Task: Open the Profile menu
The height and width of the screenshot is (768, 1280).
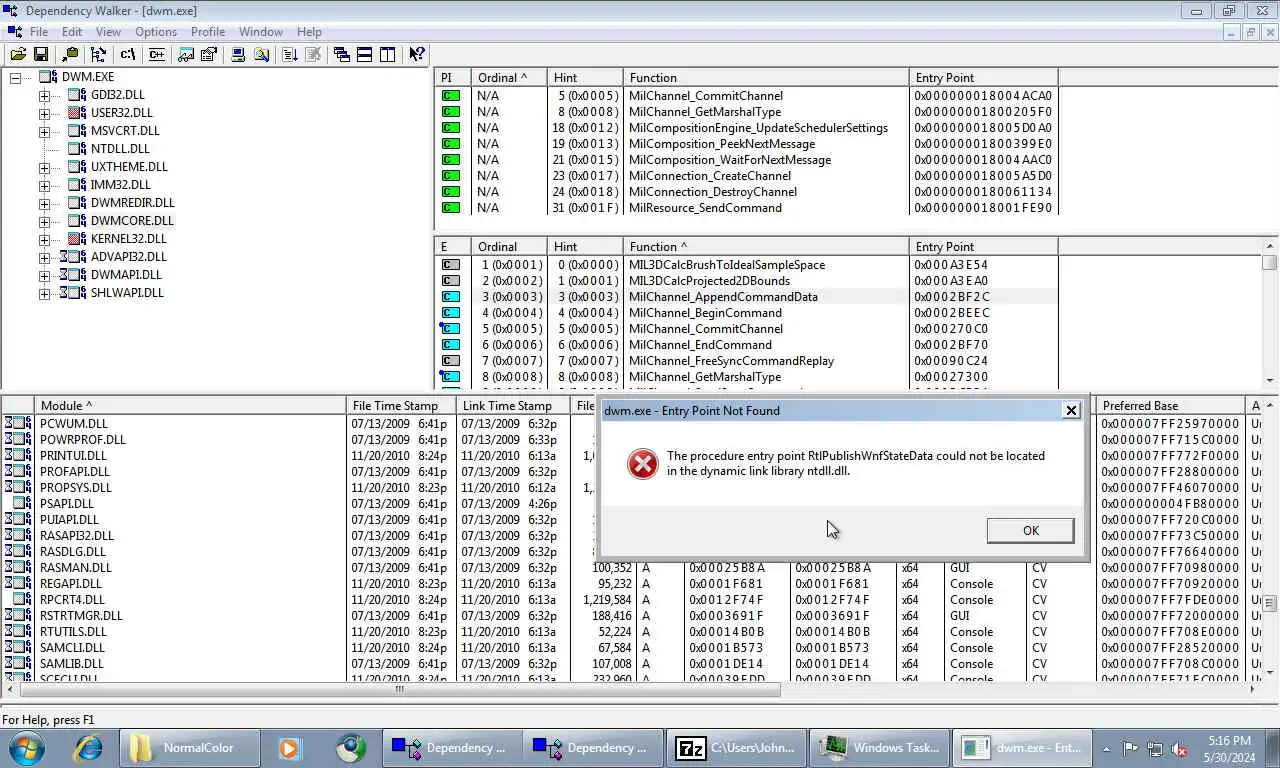Action: point(208,32)
